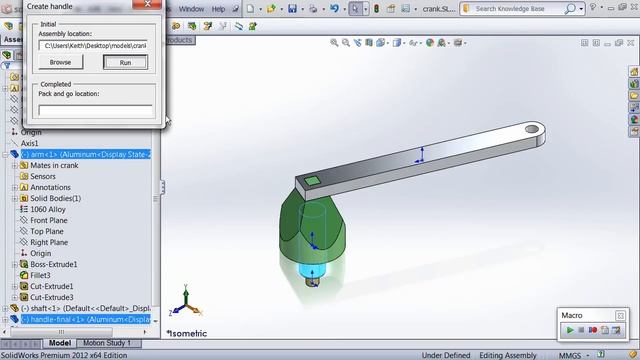This screenshot has width=640, height=360.
Task: Click the Print icon in toolbar
Action: coord(313,8)
